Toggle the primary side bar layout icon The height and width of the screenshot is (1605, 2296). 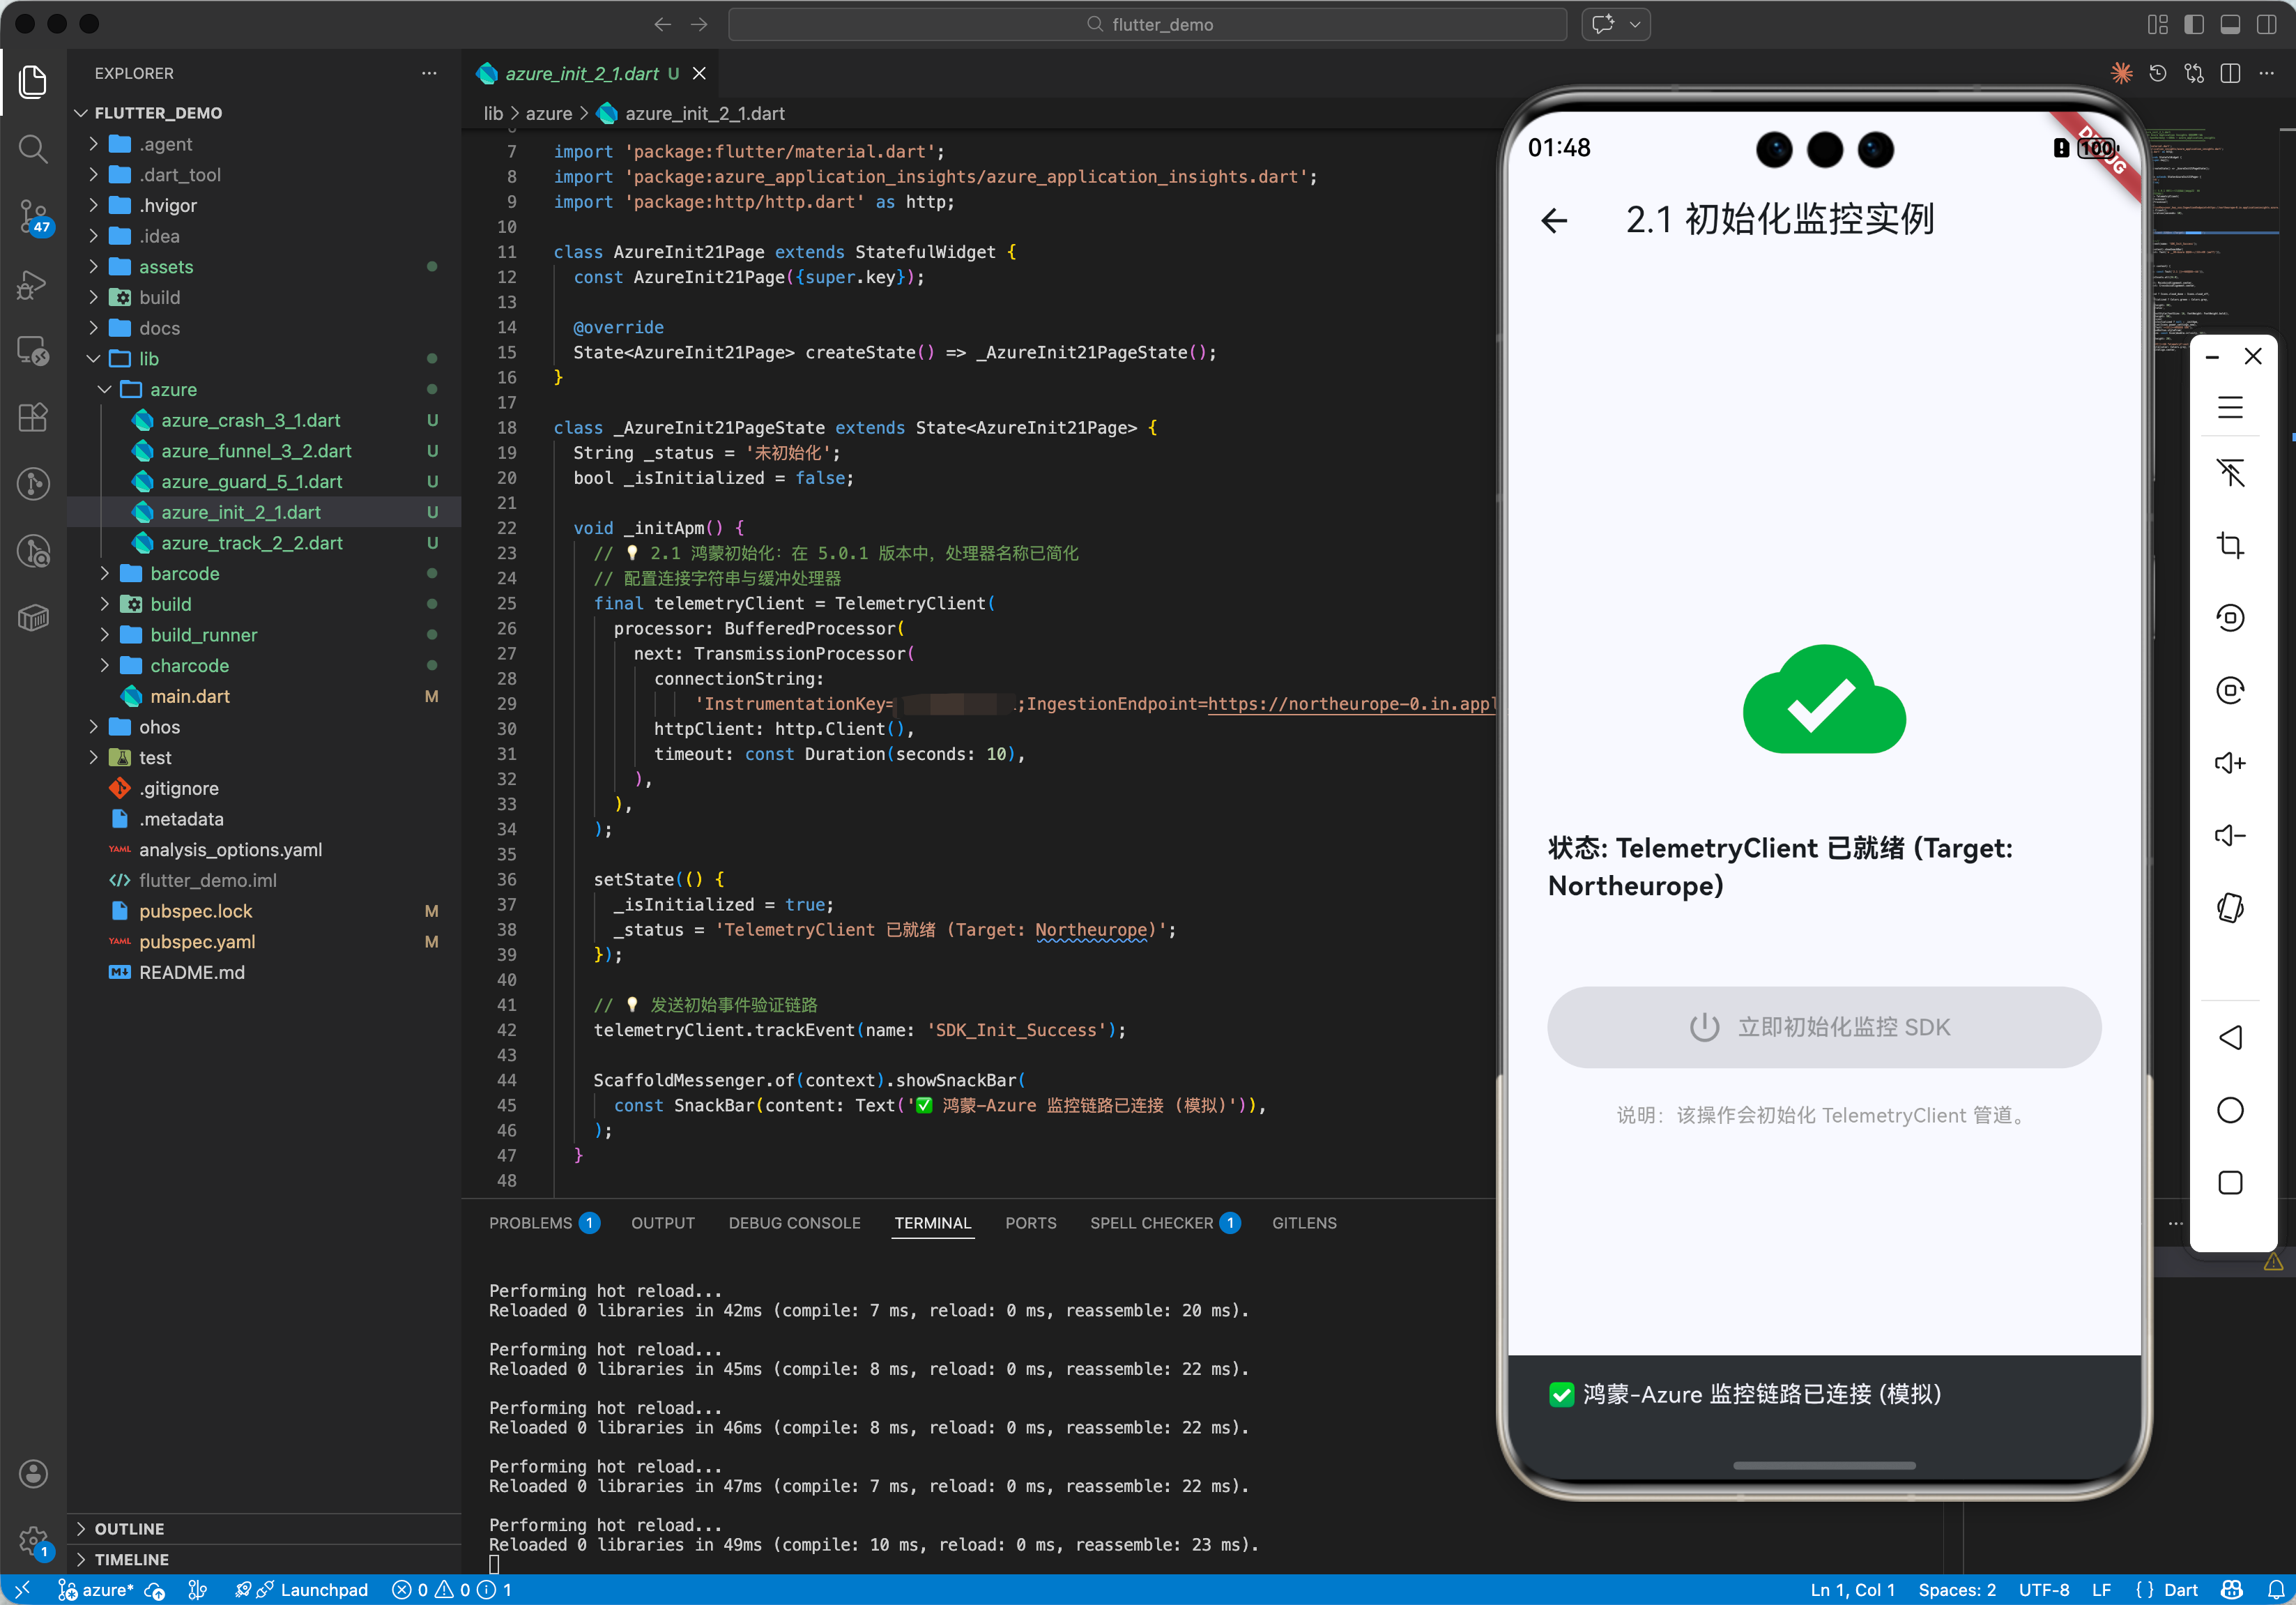click(2193, 25)
